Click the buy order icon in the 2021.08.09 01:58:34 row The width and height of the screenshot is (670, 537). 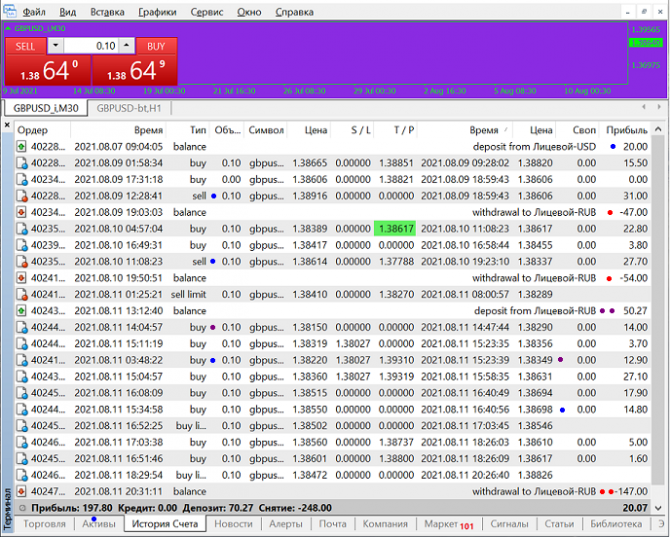(21, 163)
